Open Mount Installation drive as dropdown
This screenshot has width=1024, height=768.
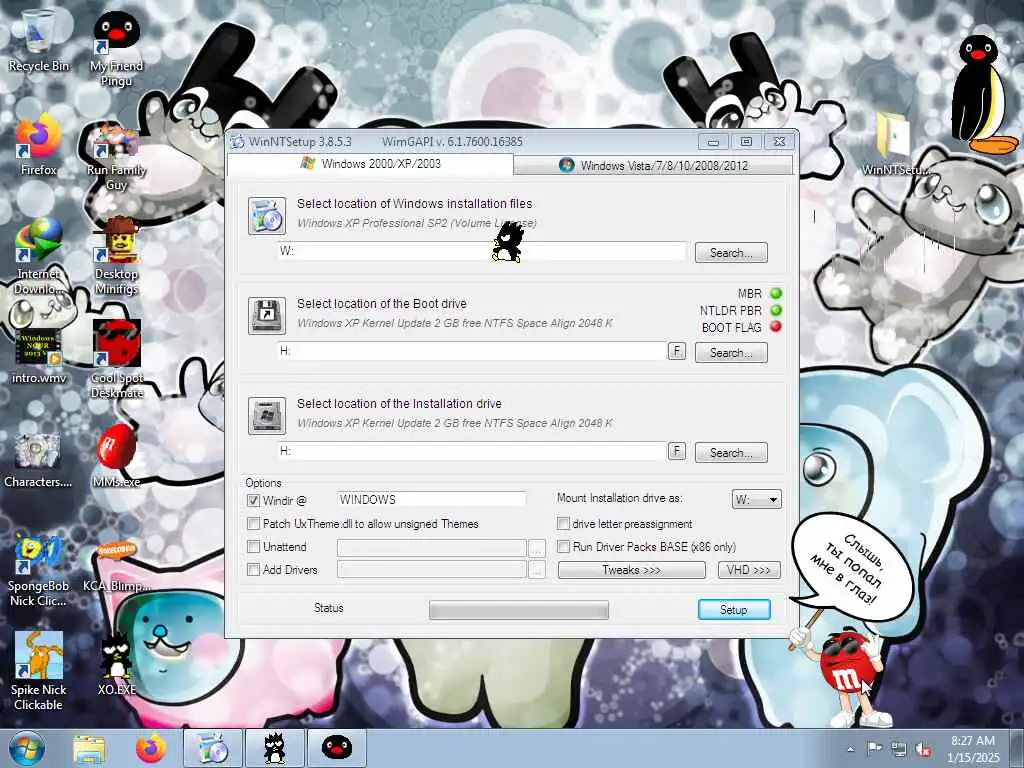[x=756, y=500]
